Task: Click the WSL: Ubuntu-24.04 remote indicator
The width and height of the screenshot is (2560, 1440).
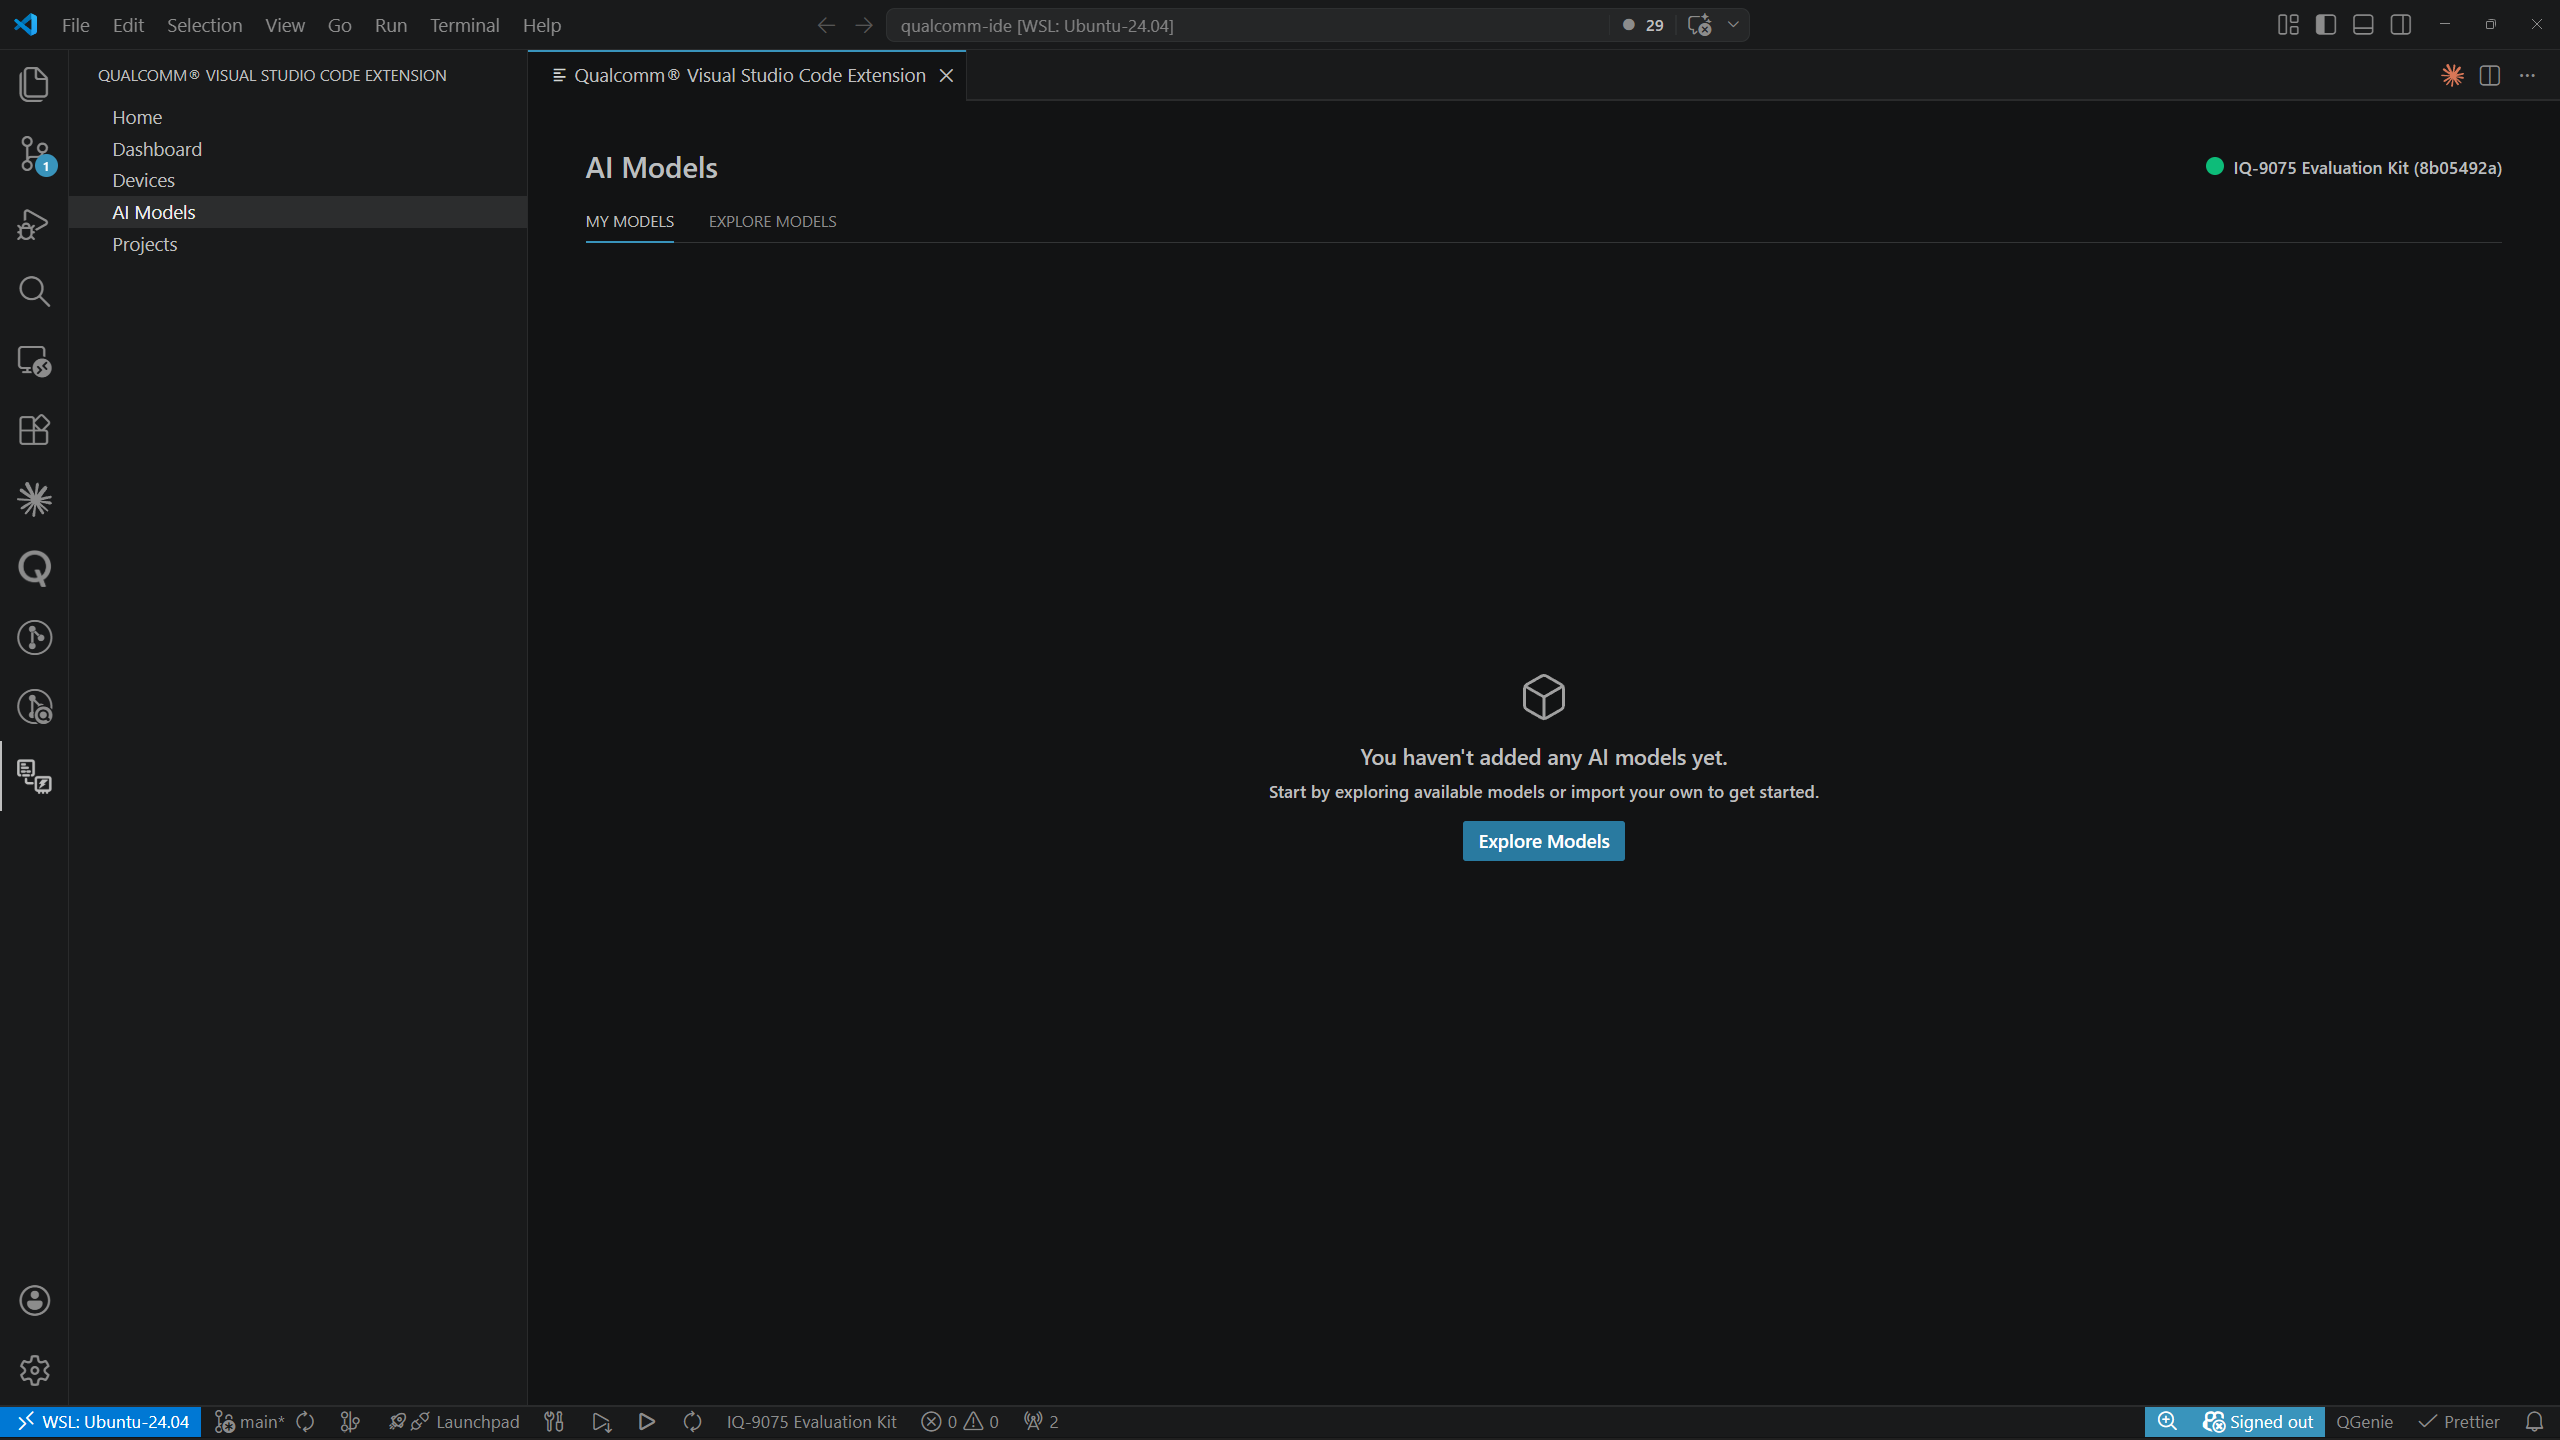Action: pyautogui.click(x=101, y=1422)
